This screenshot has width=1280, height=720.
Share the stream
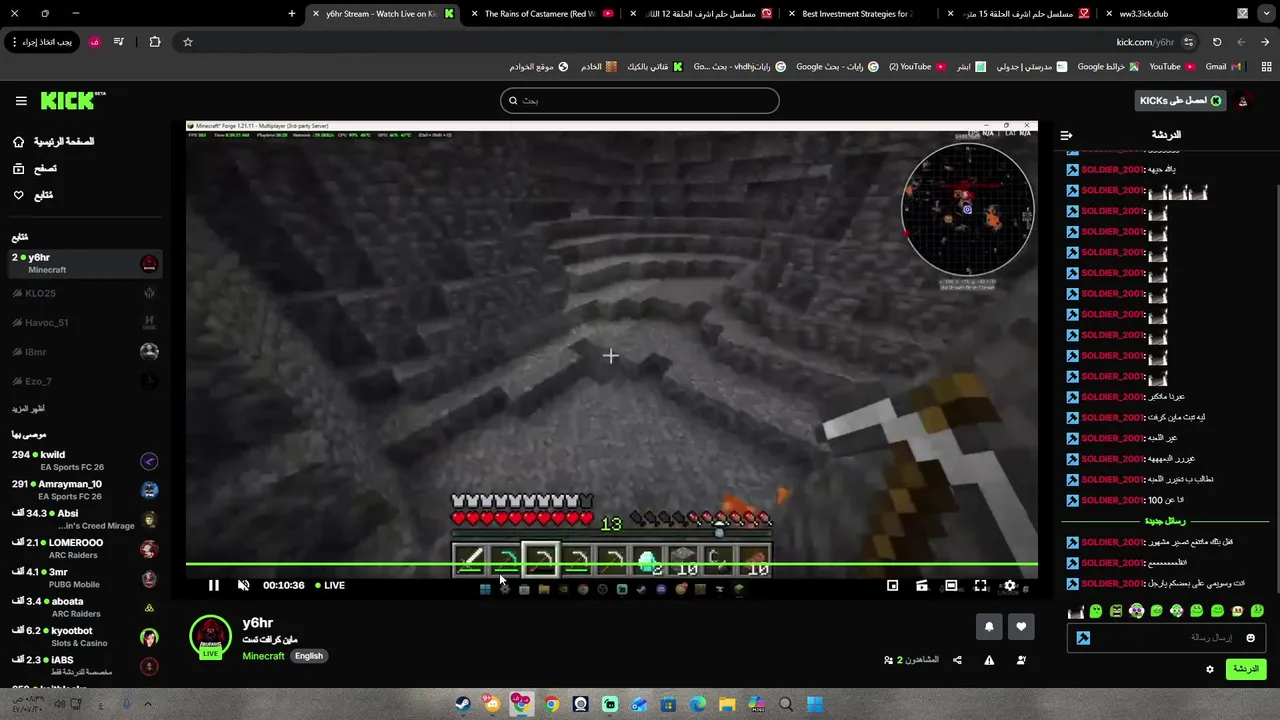coord(957,660)
